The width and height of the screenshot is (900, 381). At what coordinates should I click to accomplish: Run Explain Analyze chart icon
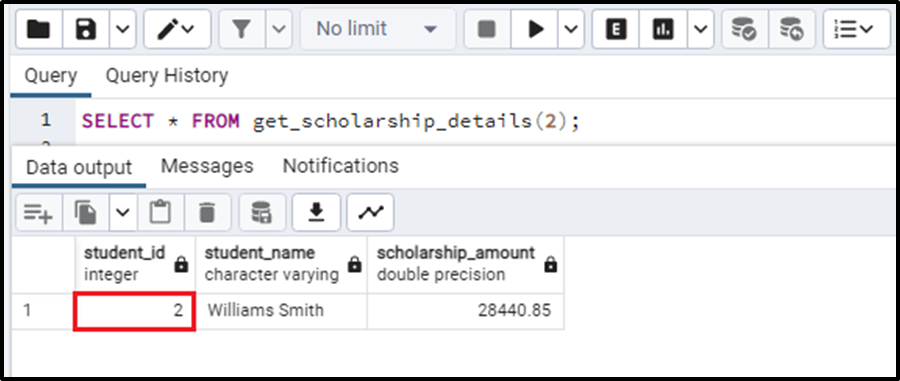tap(664, 29)
